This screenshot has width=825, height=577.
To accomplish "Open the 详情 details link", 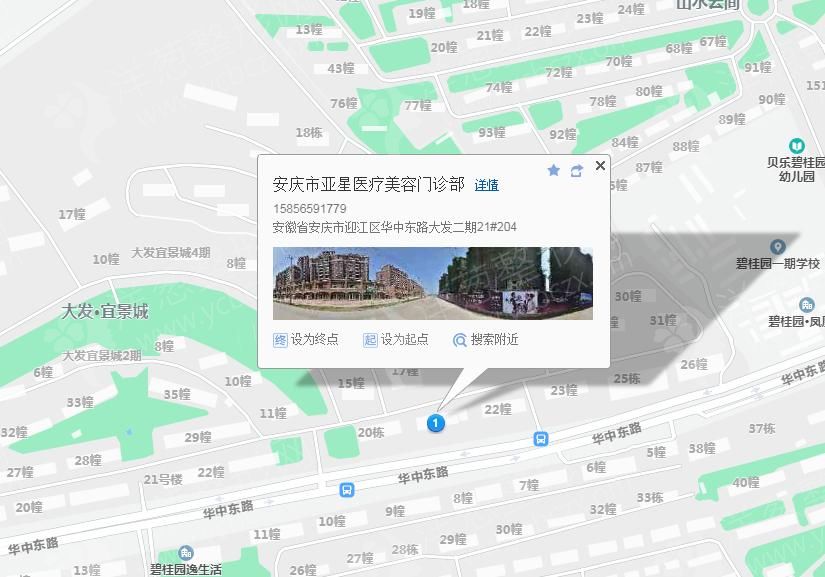I will tap(487, 185).
